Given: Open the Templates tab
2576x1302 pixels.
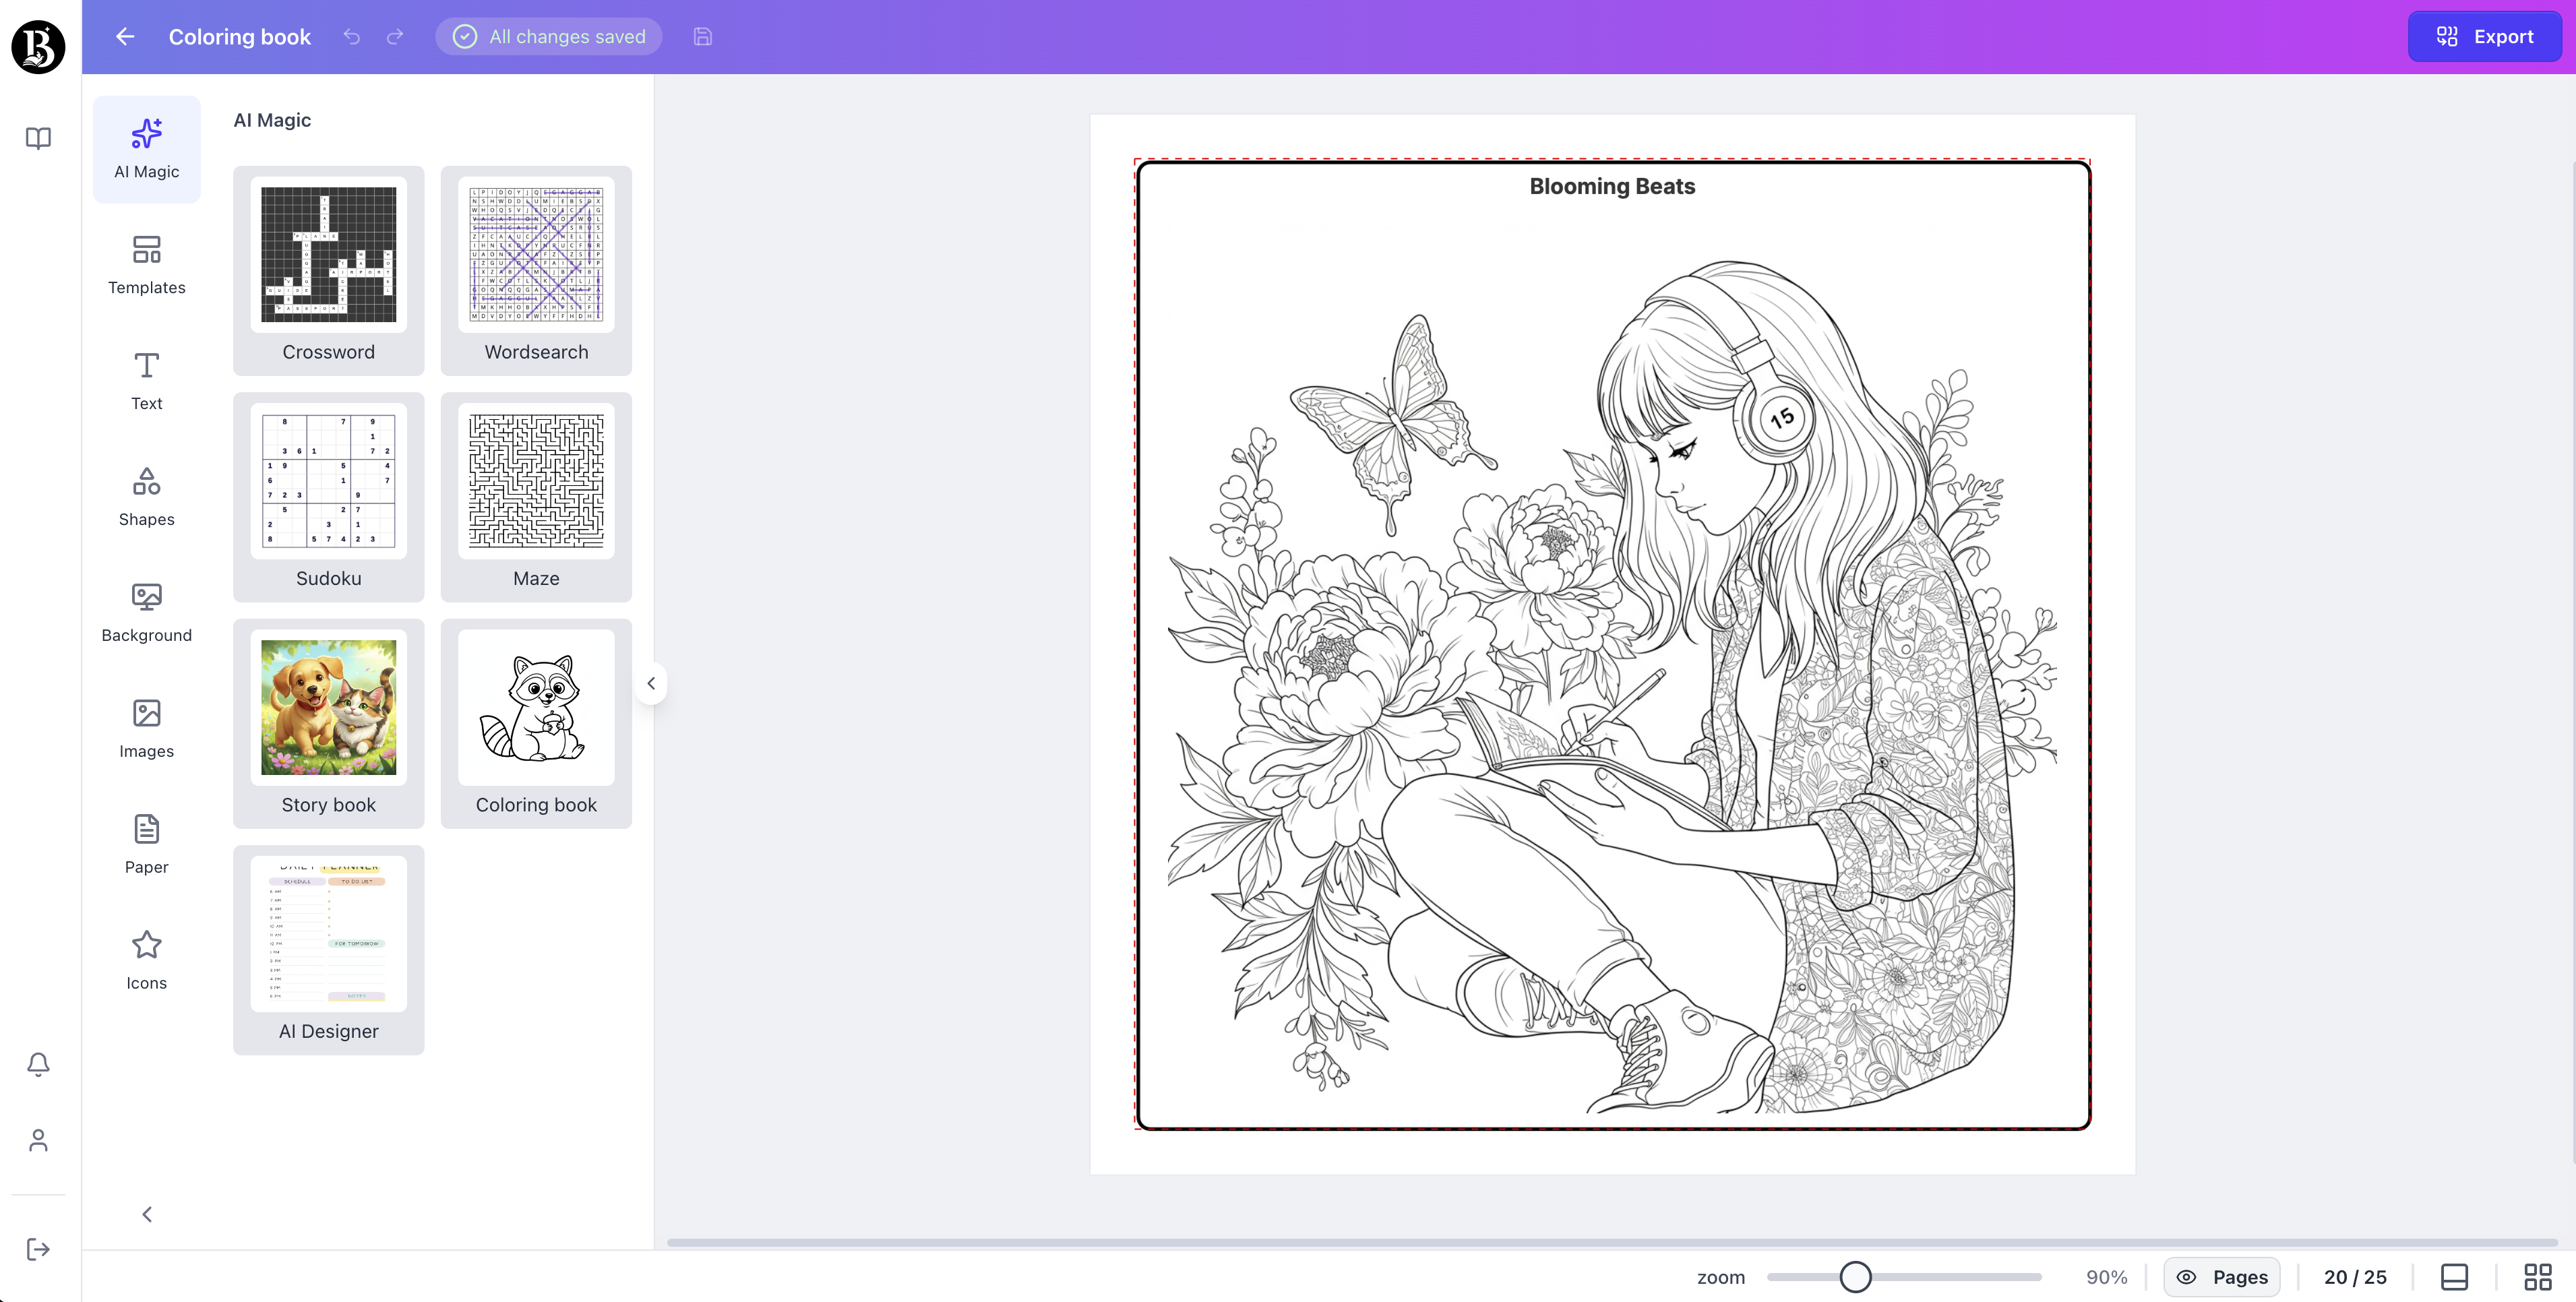Looking at the screenshot, I should click(146, 265).
